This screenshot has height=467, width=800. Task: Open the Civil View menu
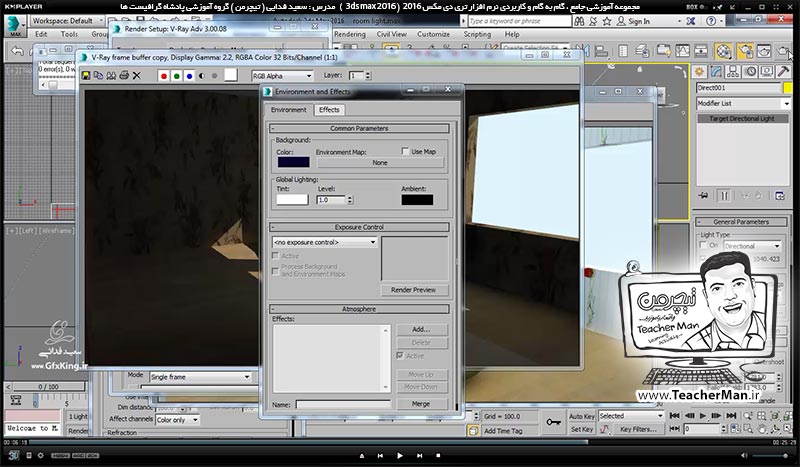pos(391,34)
